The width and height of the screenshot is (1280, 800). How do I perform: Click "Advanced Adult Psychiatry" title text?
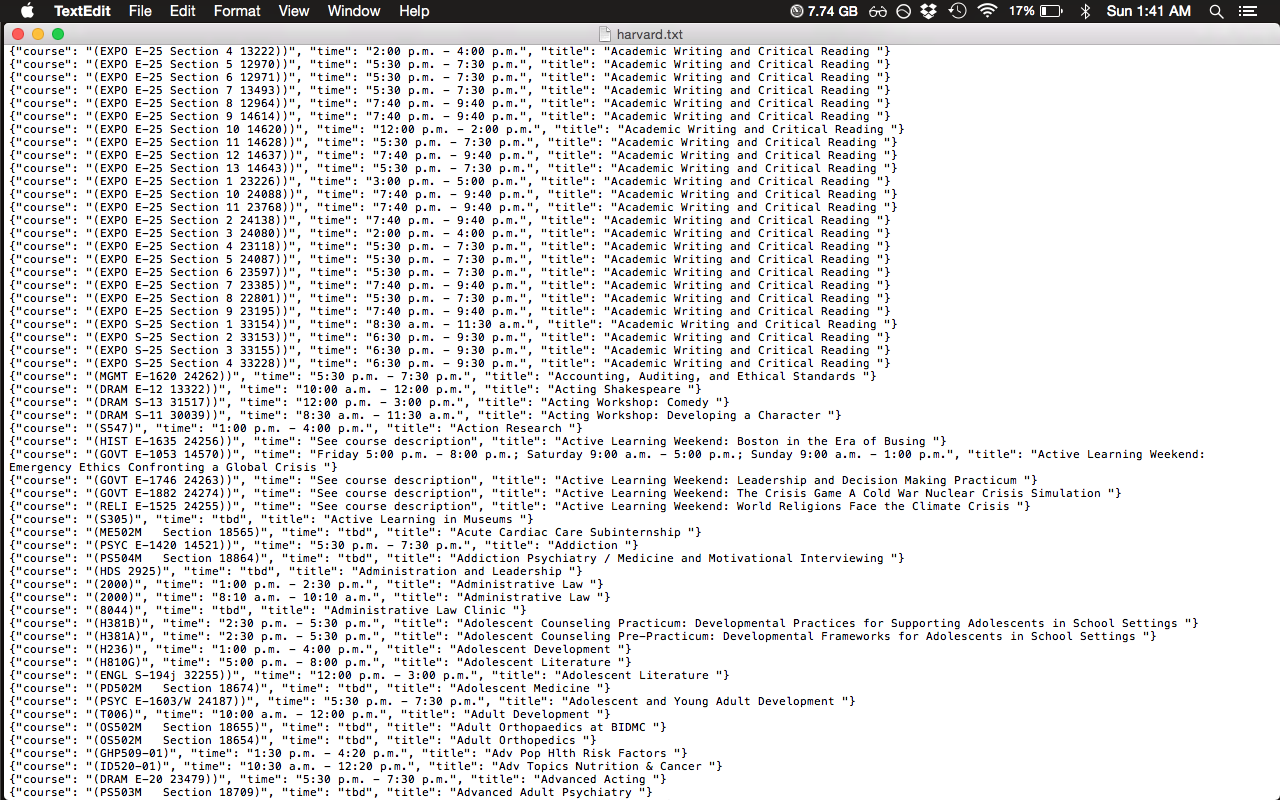point(545,792)
